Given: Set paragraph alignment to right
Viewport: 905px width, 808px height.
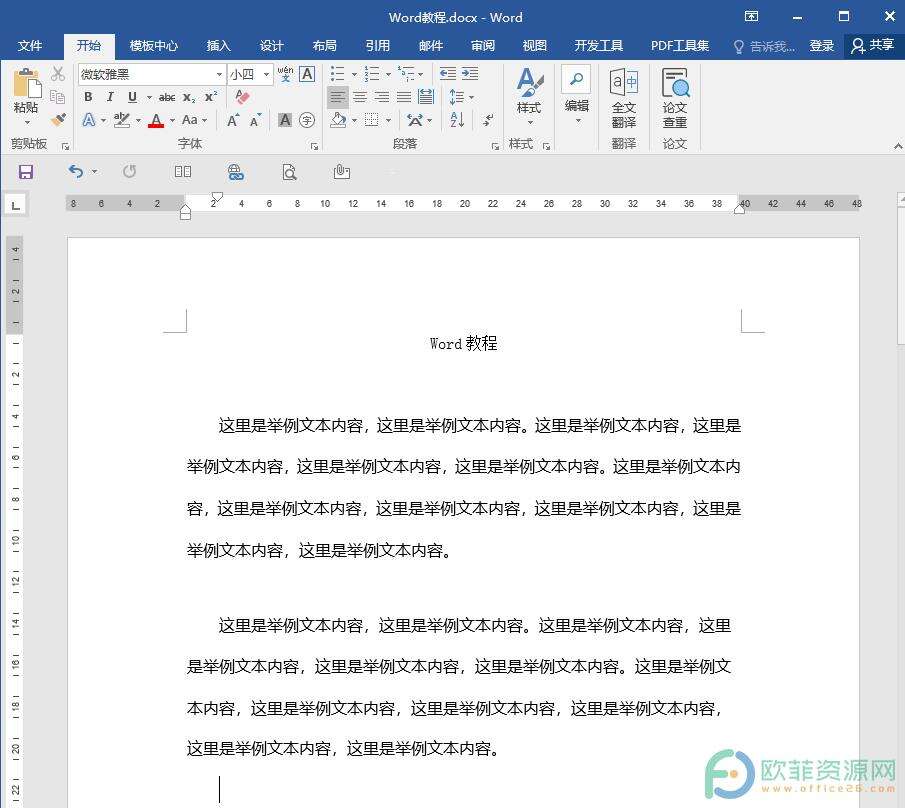Looking at the screenshot, I should point(382,97).
